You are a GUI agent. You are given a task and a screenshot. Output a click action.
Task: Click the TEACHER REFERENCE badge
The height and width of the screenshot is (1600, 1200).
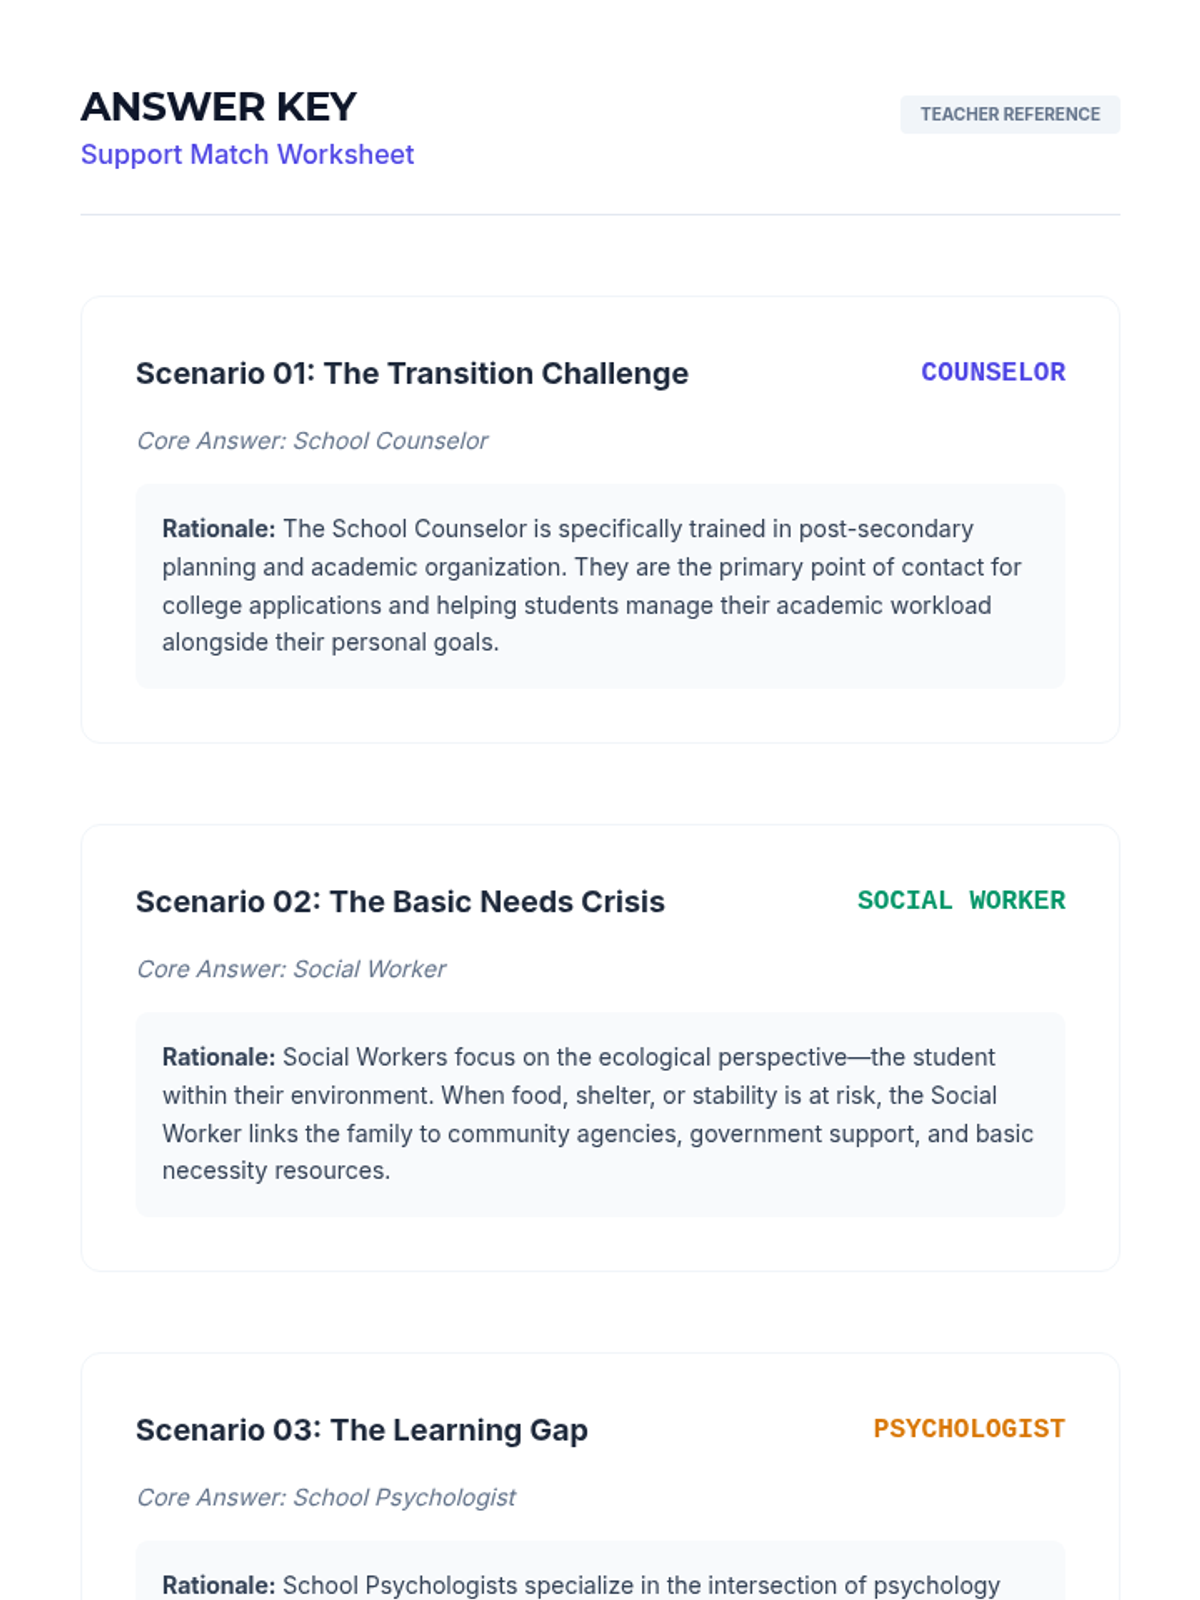[x=1010, y=114]
